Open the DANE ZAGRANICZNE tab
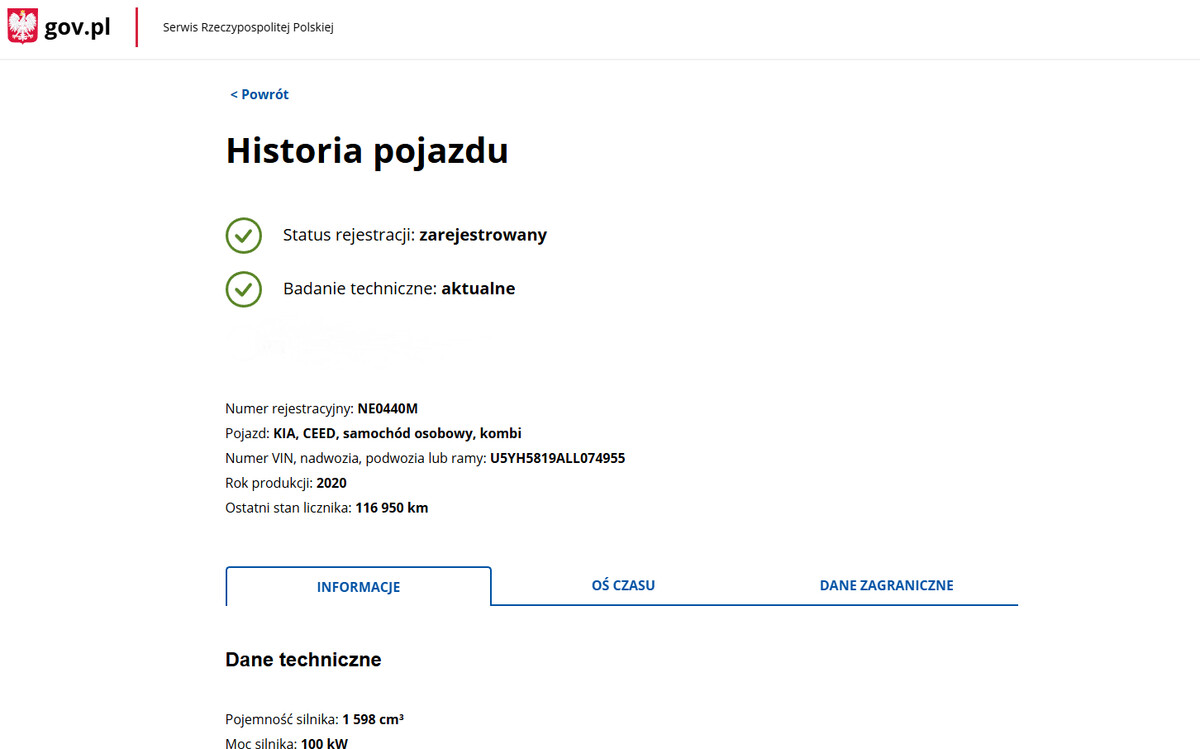The width and height of the screenshot is (1200, 749). click(x=886, y=585)
